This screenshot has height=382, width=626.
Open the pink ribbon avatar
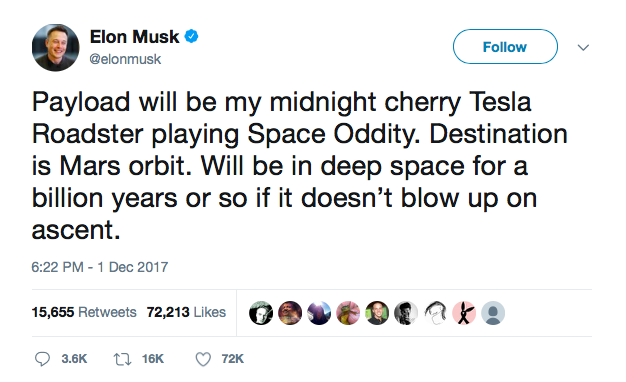[464, 313]
